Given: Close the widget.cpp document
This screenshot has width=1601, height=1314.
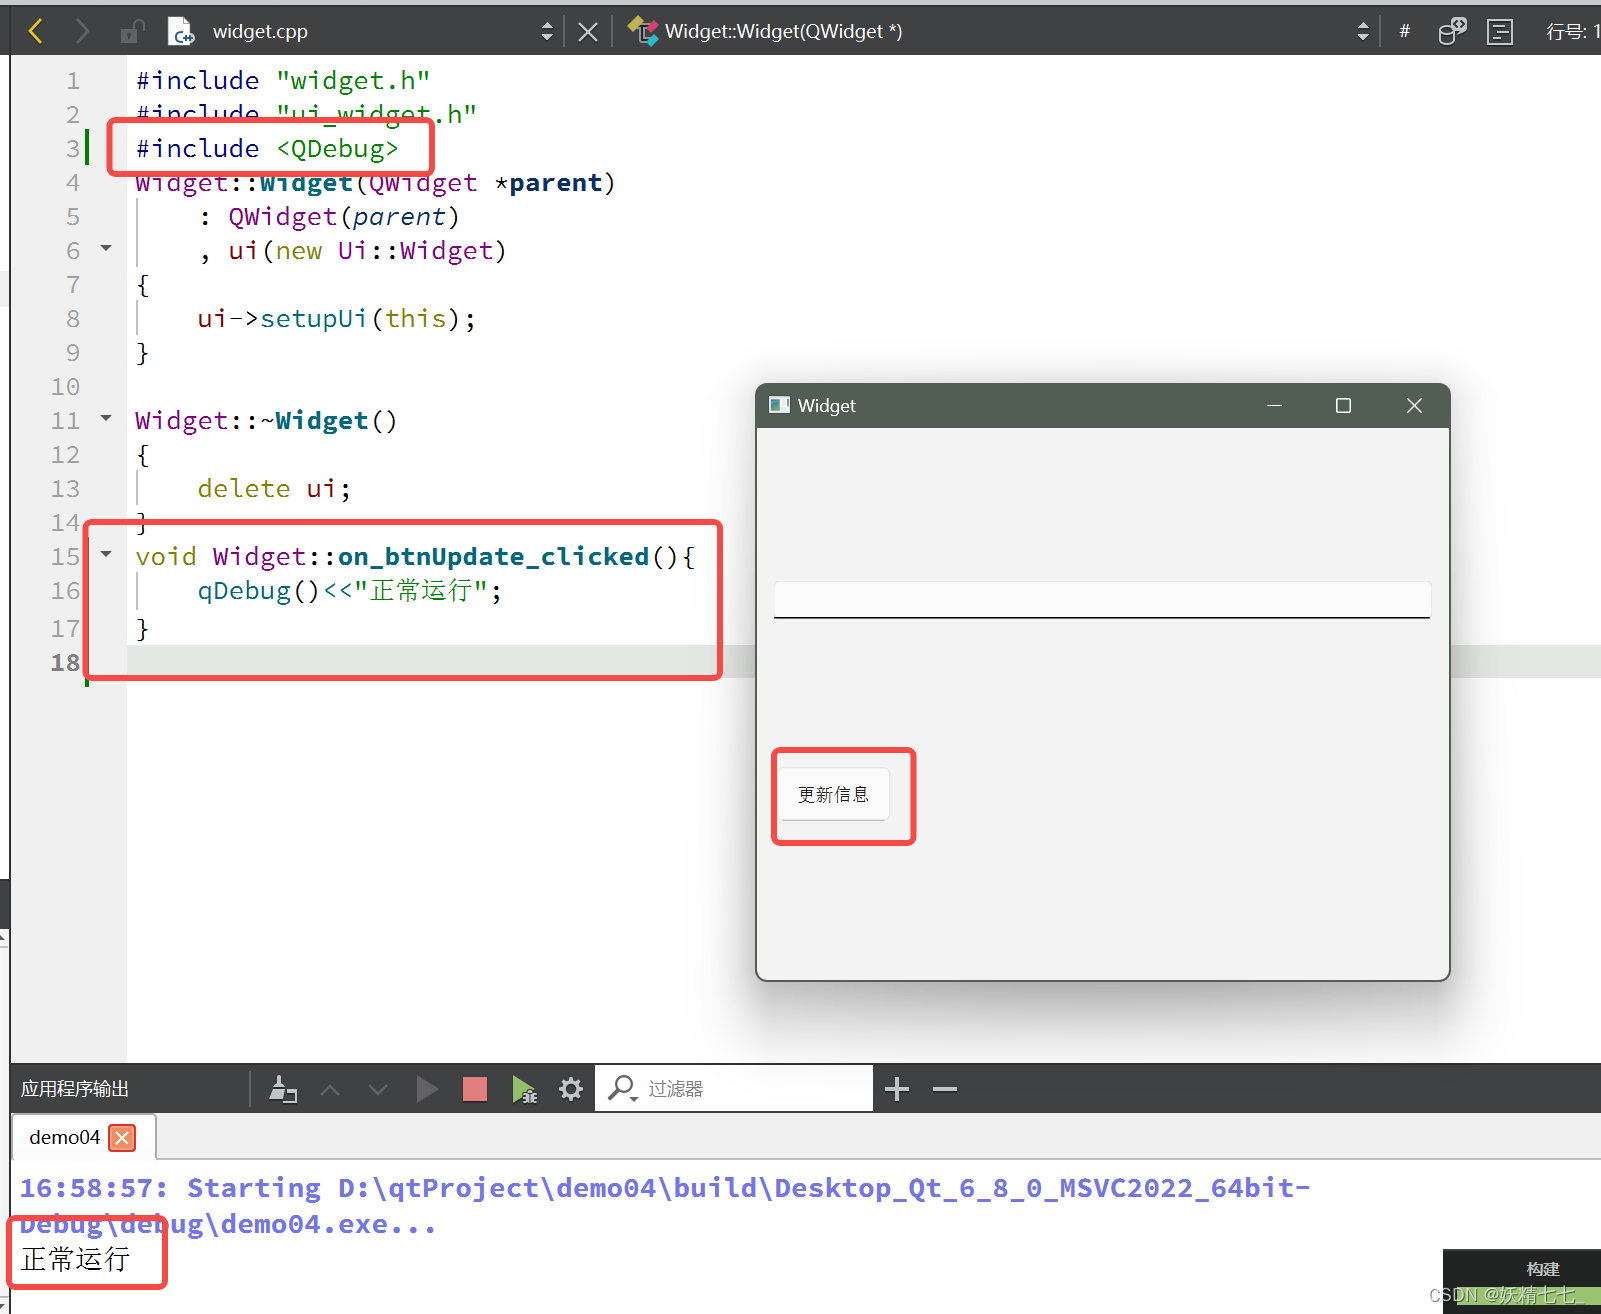Looking at the screenshot, I should (588, 32).
